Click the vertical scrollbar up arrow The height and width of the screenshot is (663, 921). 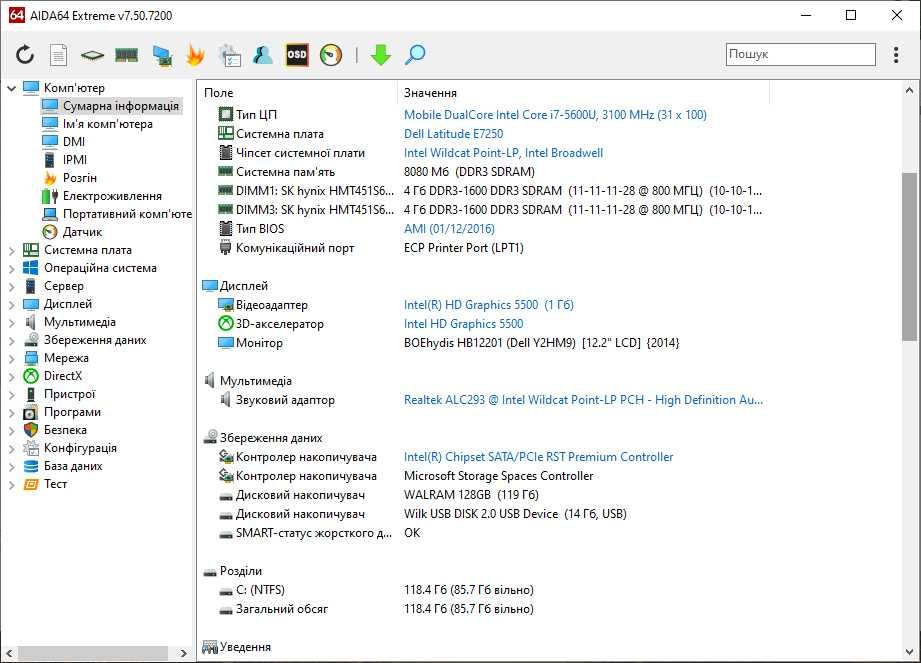909,90
